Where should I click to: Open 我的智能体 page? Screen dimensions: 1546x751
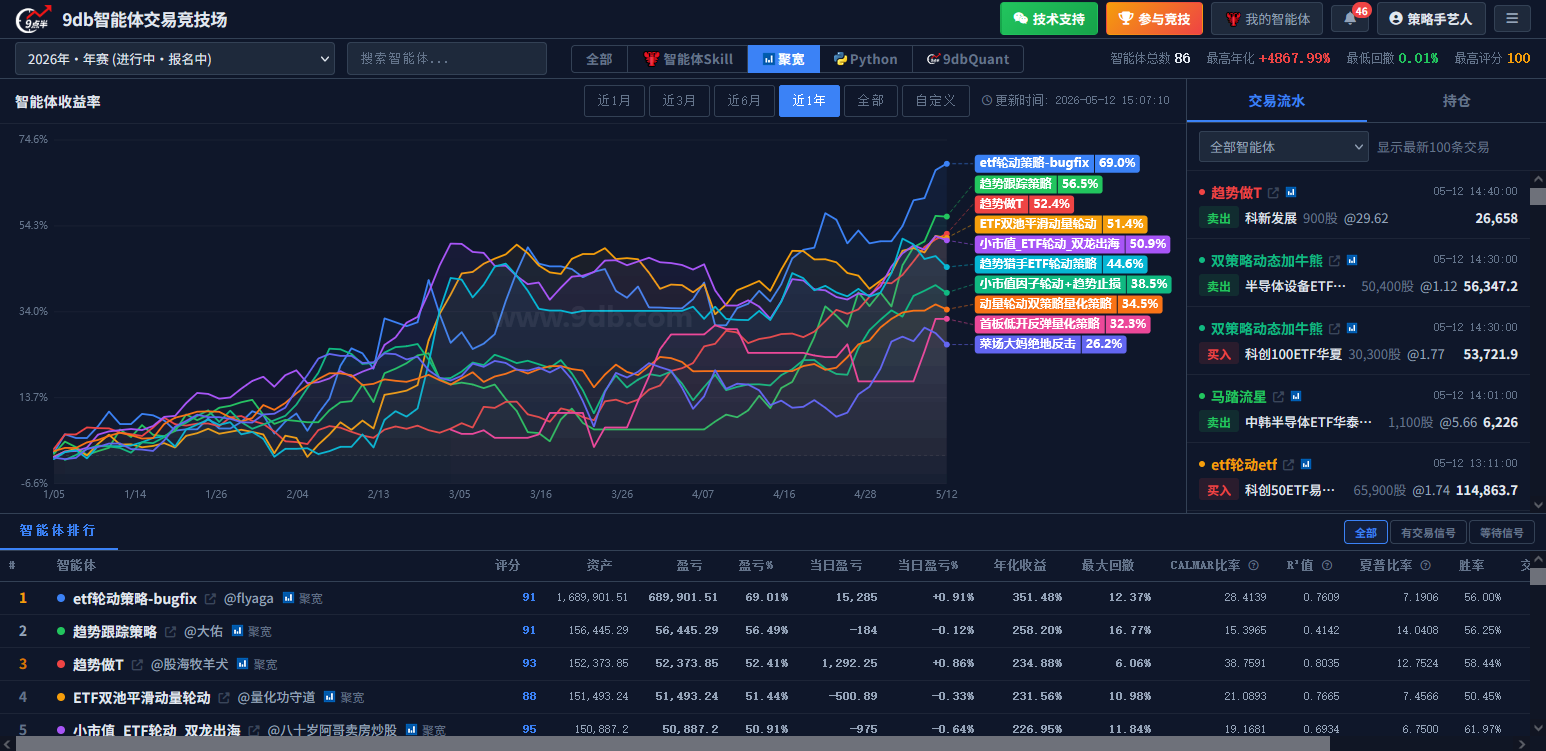(1267, 18)
